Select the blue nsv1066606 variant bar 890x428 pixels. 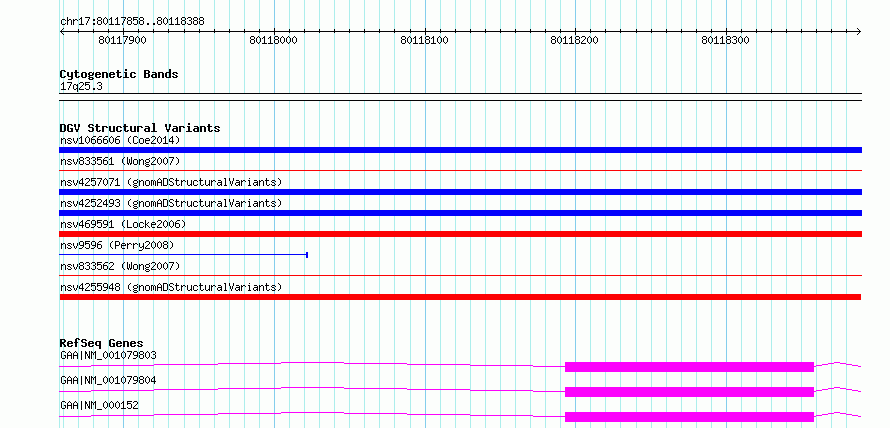tap(460, 150)
